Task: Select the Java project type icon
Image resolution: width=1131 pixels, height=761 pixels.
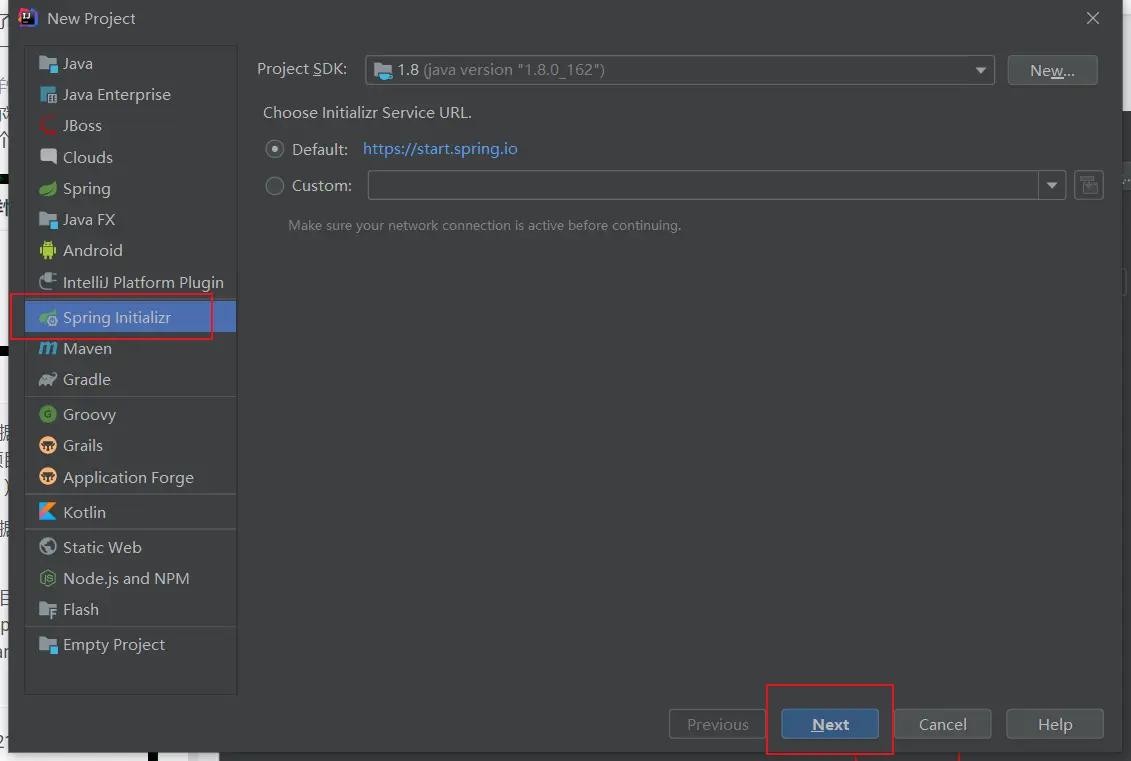Action: point(48,64)
